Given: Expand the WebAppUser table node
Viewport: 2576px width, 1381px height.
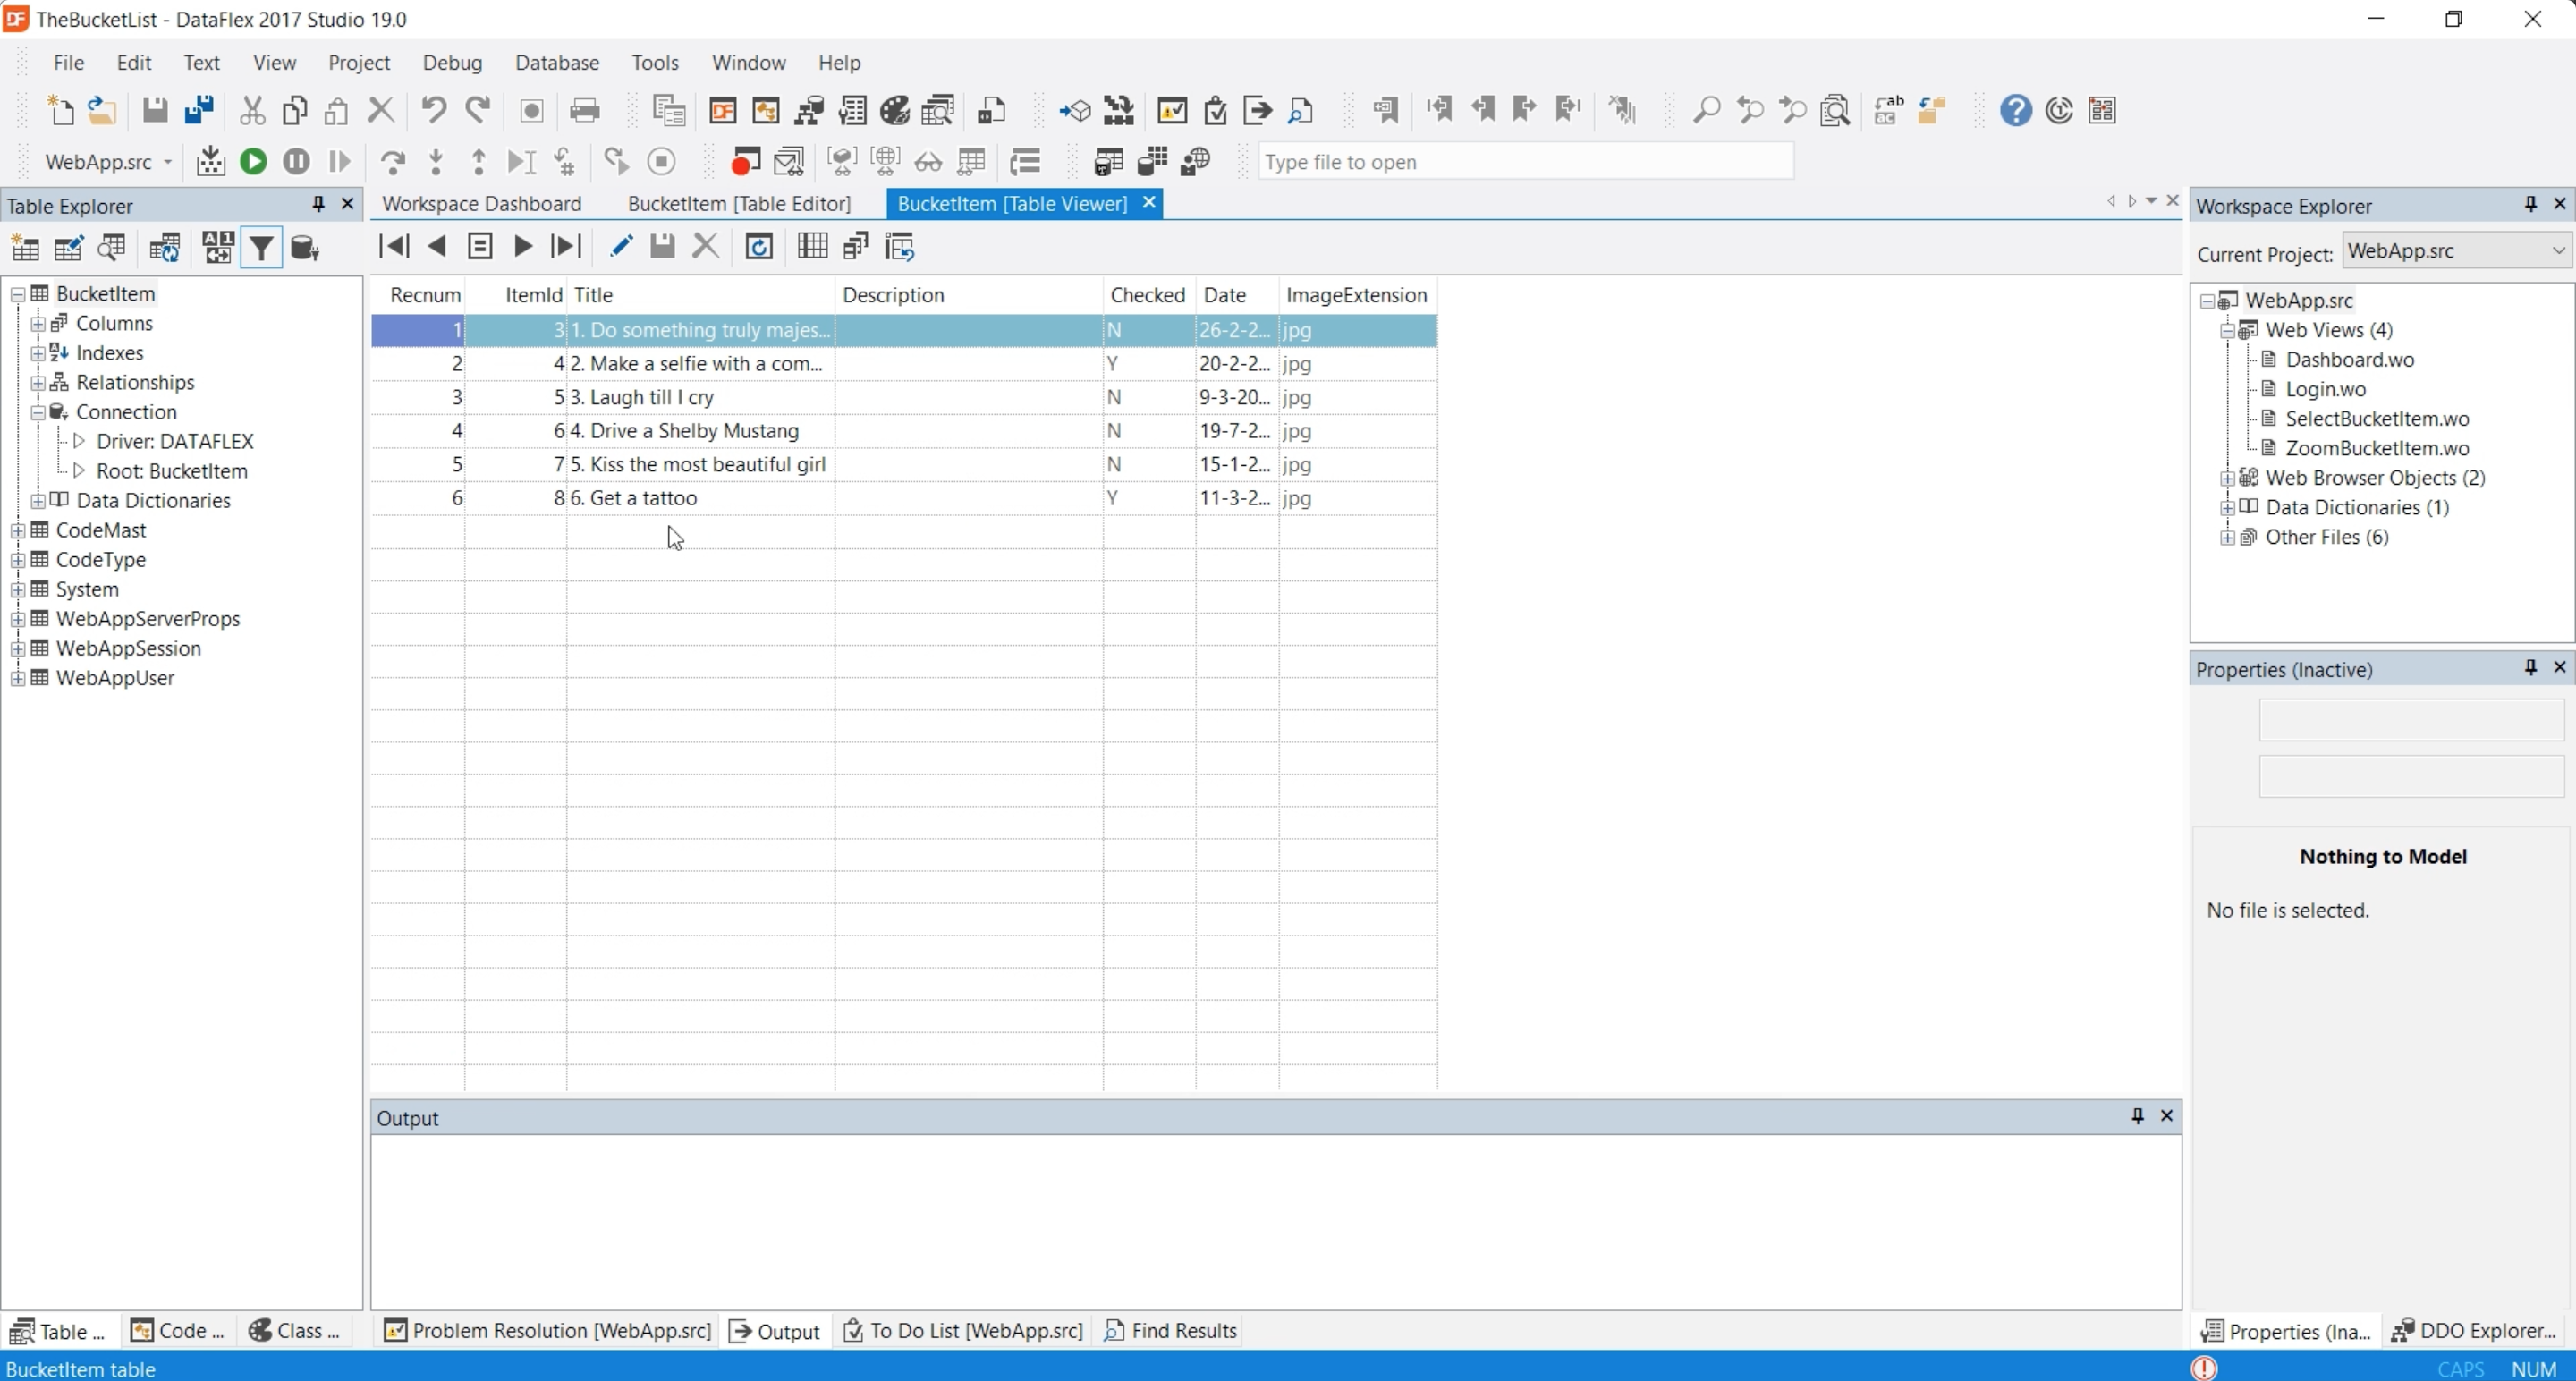Looking at the screenshot, I should click(x=17, y=679).
